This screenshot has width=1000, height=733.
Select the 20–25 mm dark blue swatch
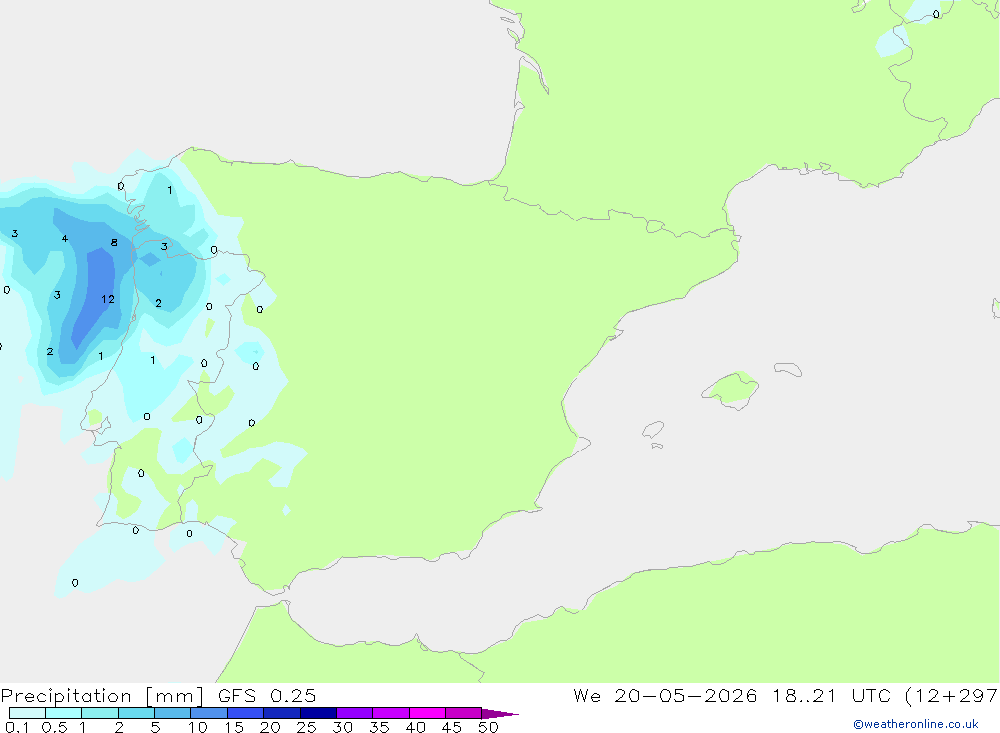[x=281, y=713]
